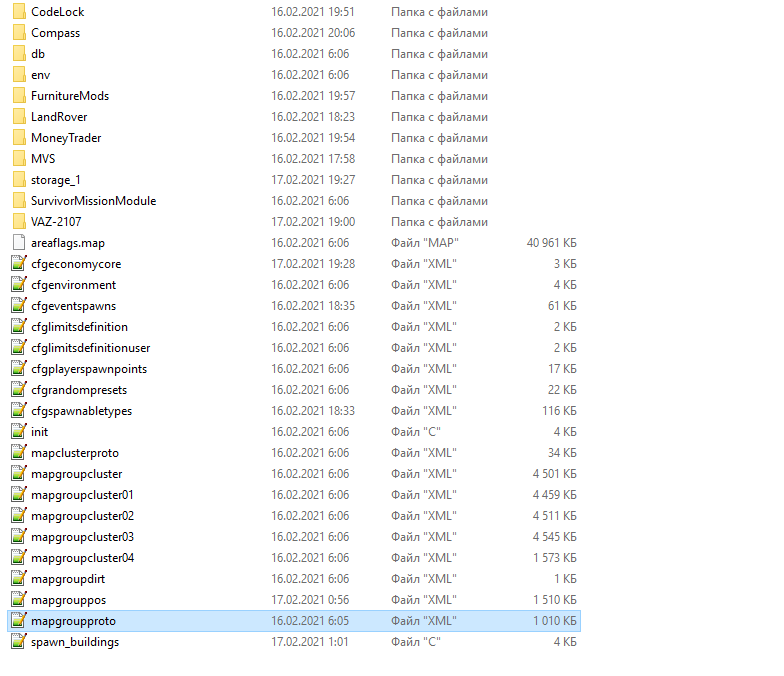
Task: Select the cfgplayerspawnpoints file name
Action: [x=89, y=369]
